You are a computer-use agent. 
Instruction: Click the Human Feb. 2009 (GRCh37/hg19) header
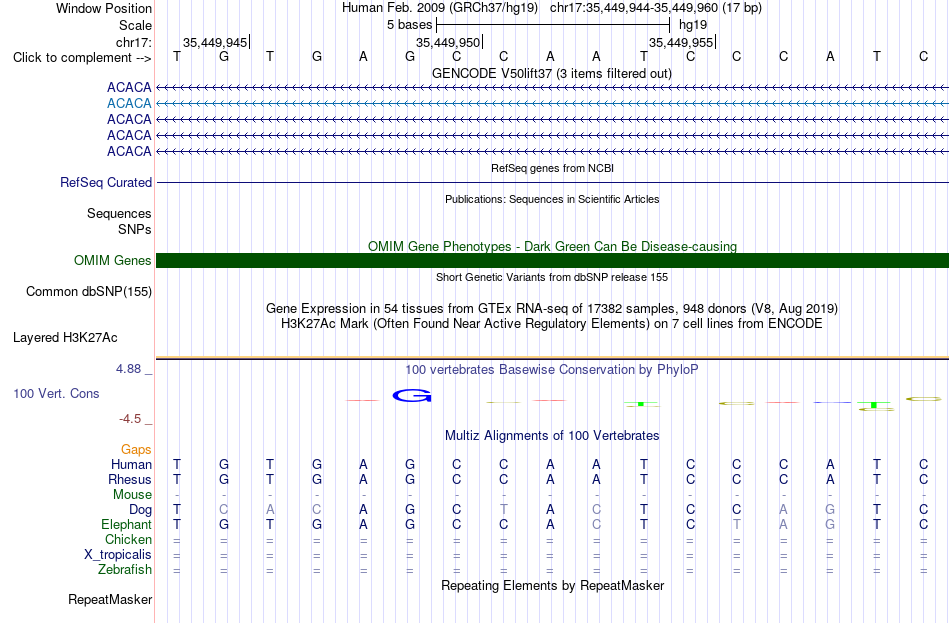click(440, 8)
